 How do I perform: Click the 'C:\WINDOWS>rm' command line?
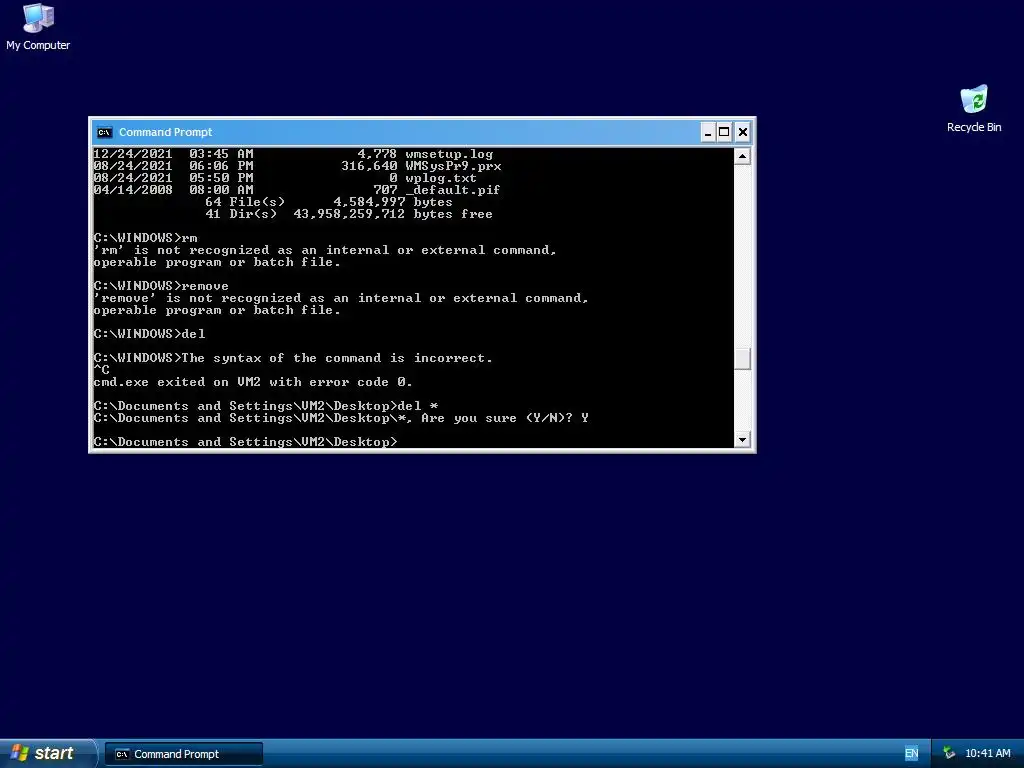(145, 238)
